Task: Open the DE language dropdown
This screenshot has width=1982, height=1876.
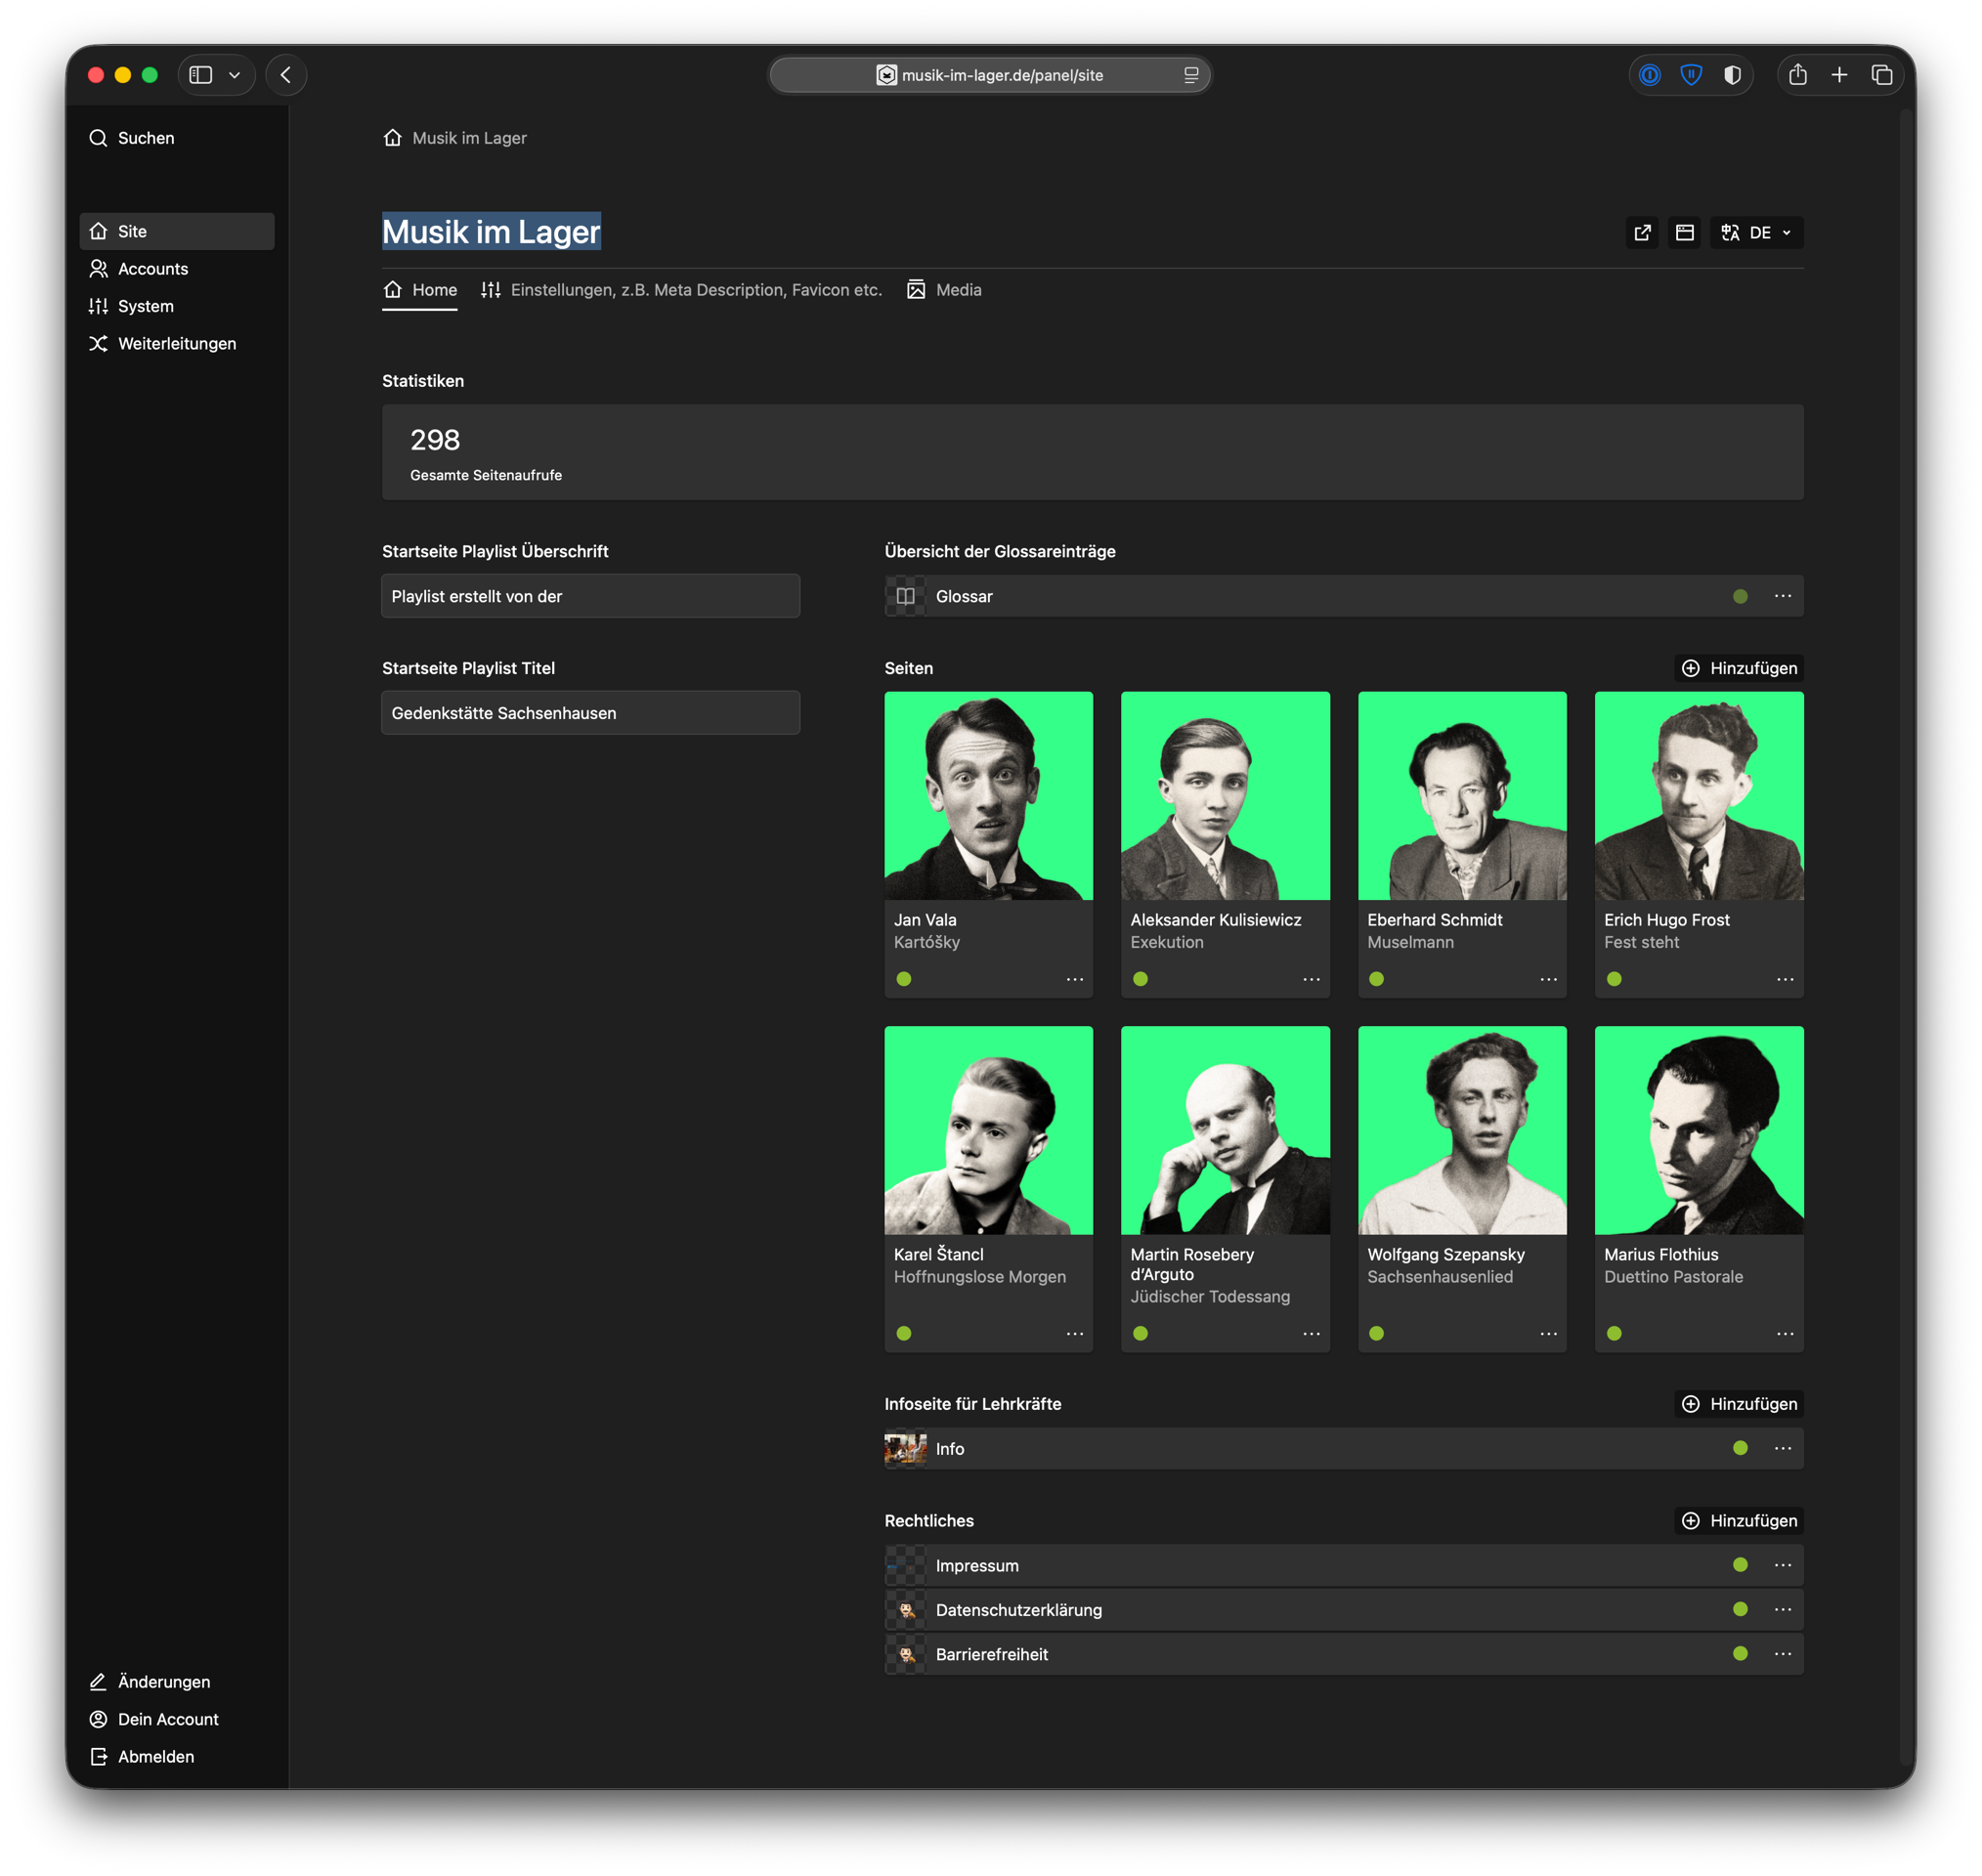Action: (1756, 233)
